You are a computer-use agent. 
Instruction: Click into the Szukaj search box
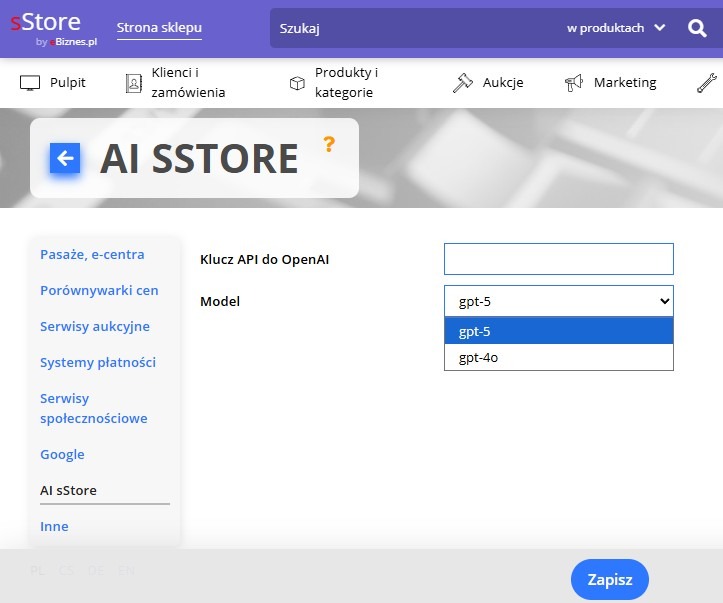click(410, 28)
